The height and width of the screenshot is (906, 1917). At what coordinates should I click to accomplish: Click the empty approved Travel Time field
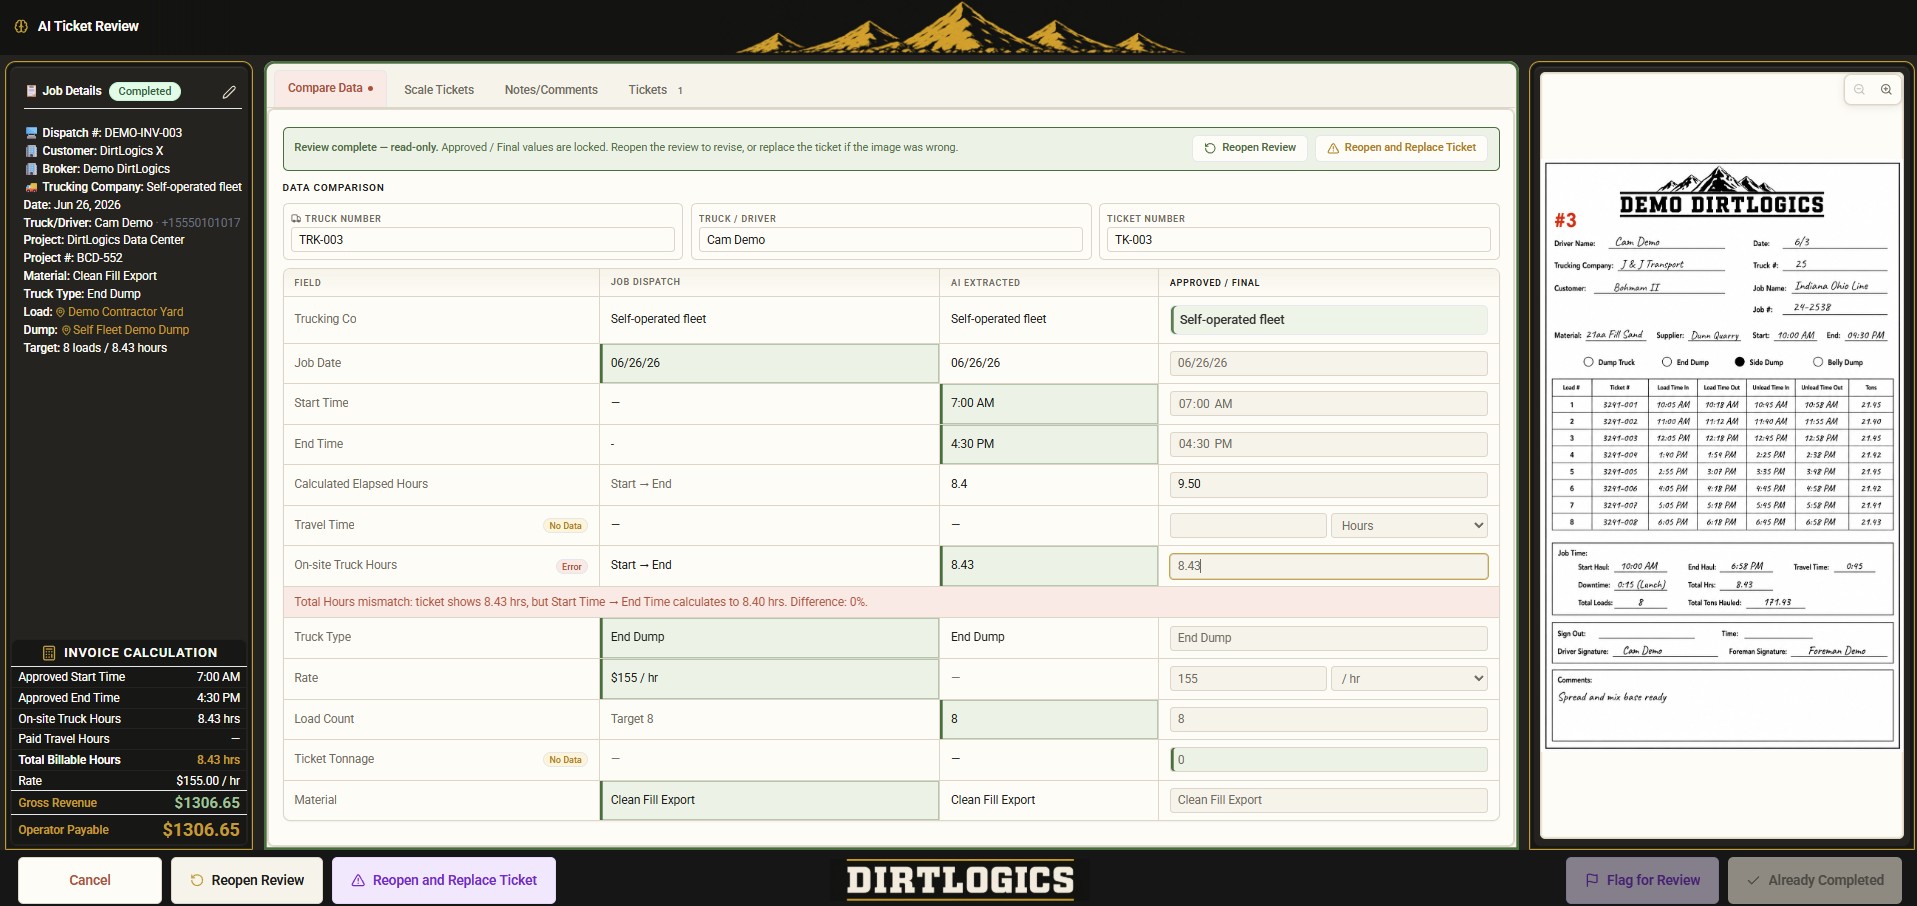1248,526
